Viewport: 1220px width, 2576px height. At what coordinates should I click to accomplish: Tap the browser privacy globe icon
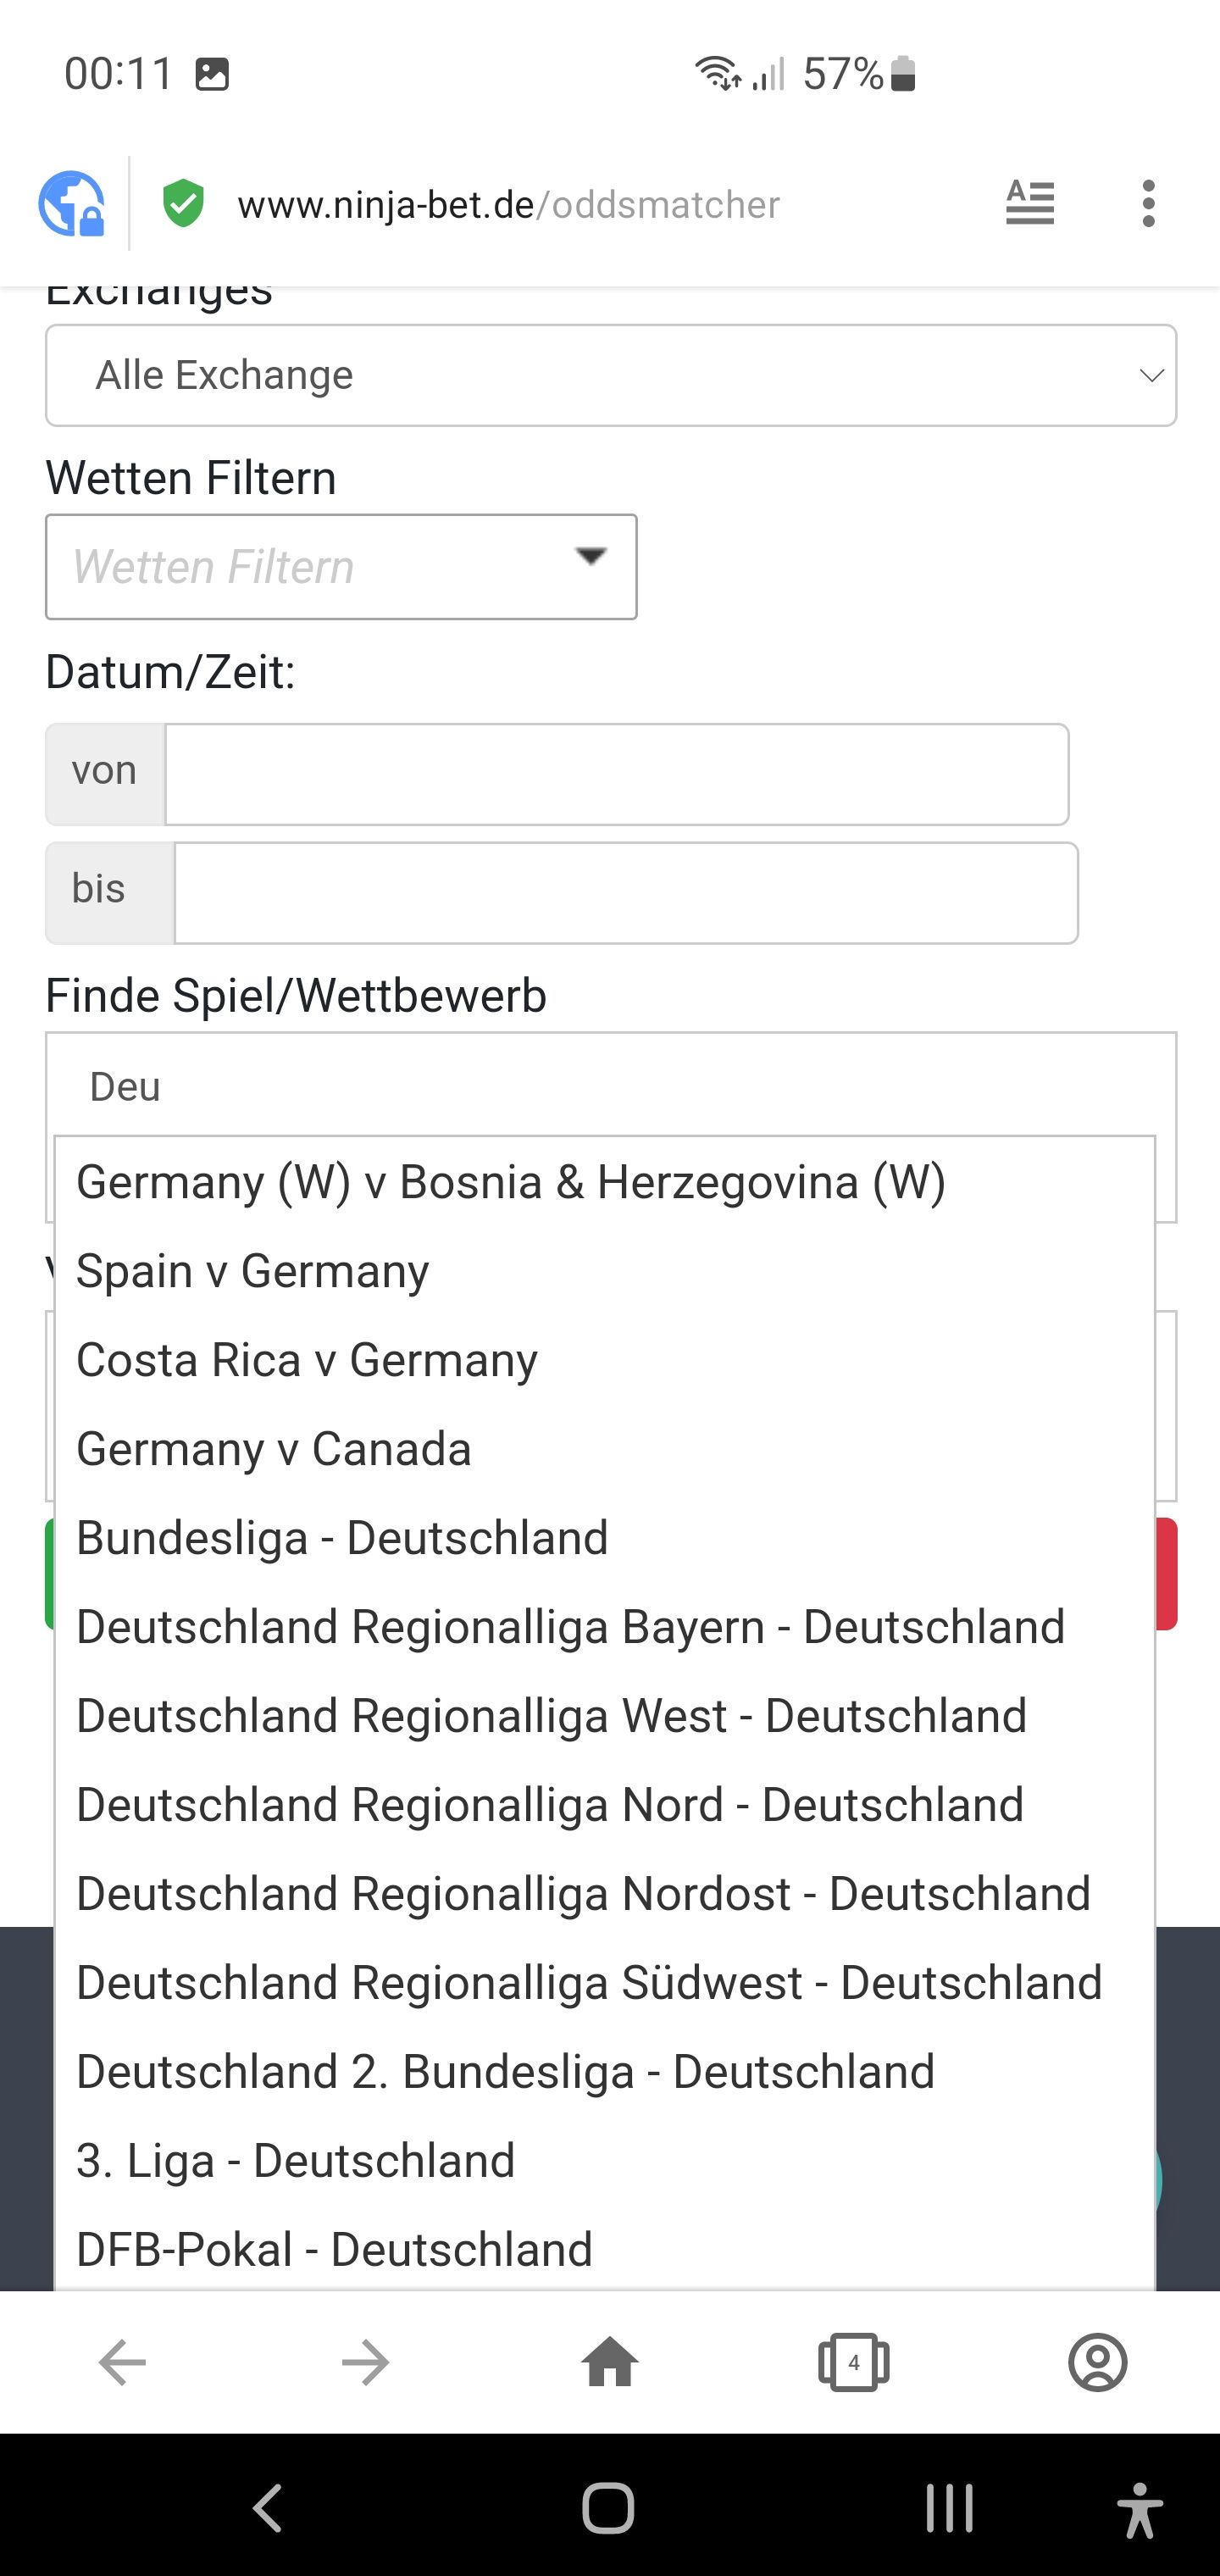71,204
